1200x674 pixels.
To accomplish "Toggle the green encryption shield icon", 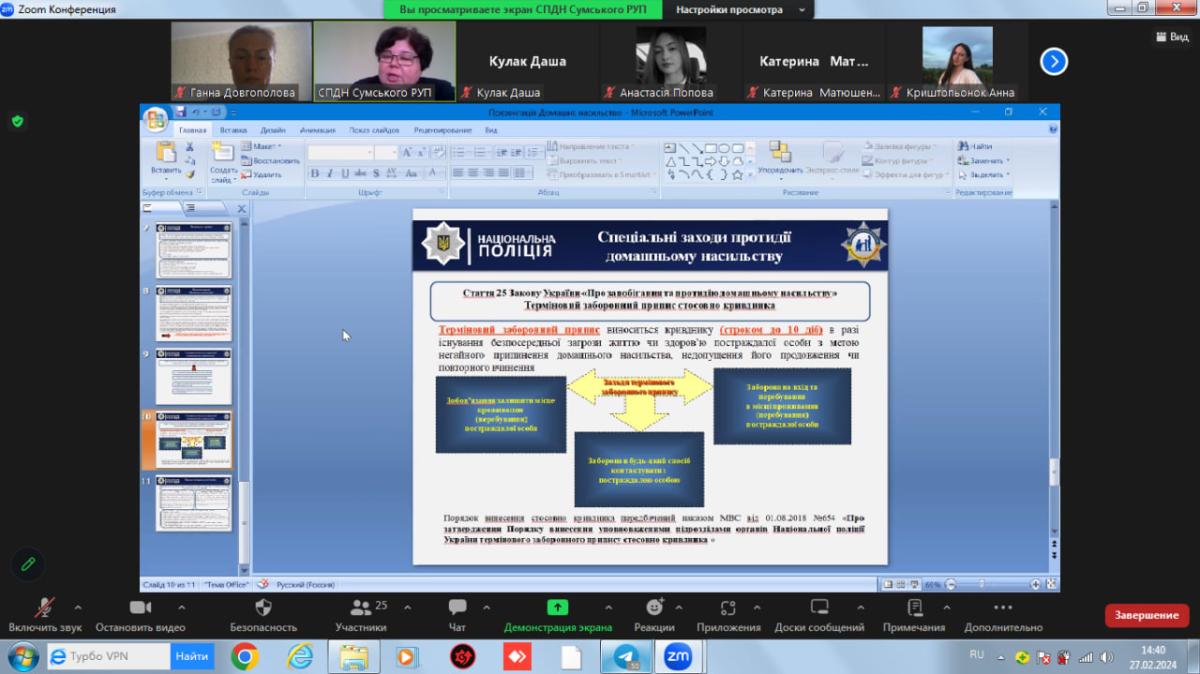I will (x=17, y=121).
